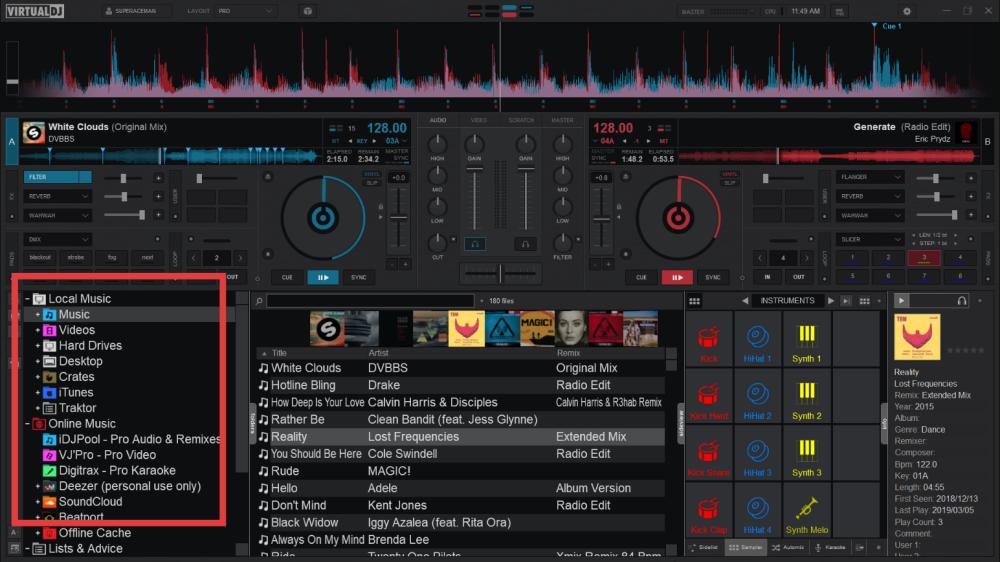Enable SYNC on deck A
This screenshot has height=562, width=1000.
[358, 277]
